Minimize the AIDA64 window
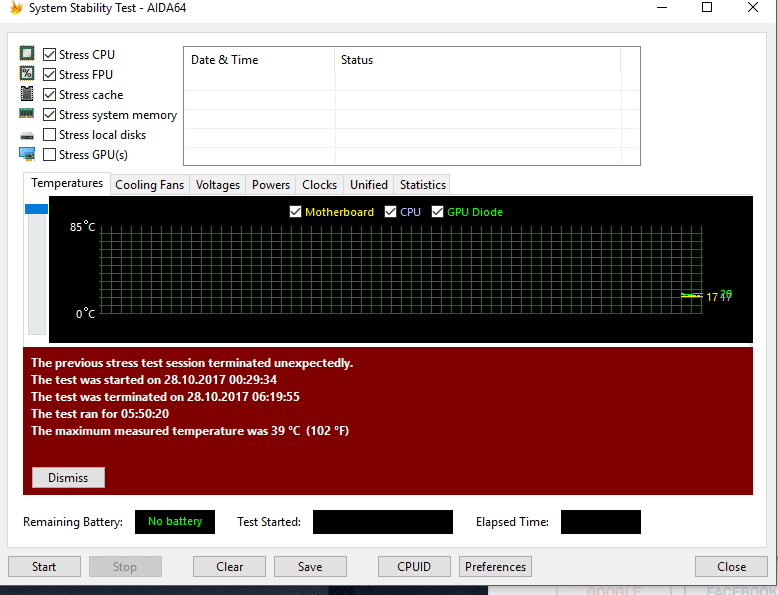778x595 pixels. click(x=661, y=7)
